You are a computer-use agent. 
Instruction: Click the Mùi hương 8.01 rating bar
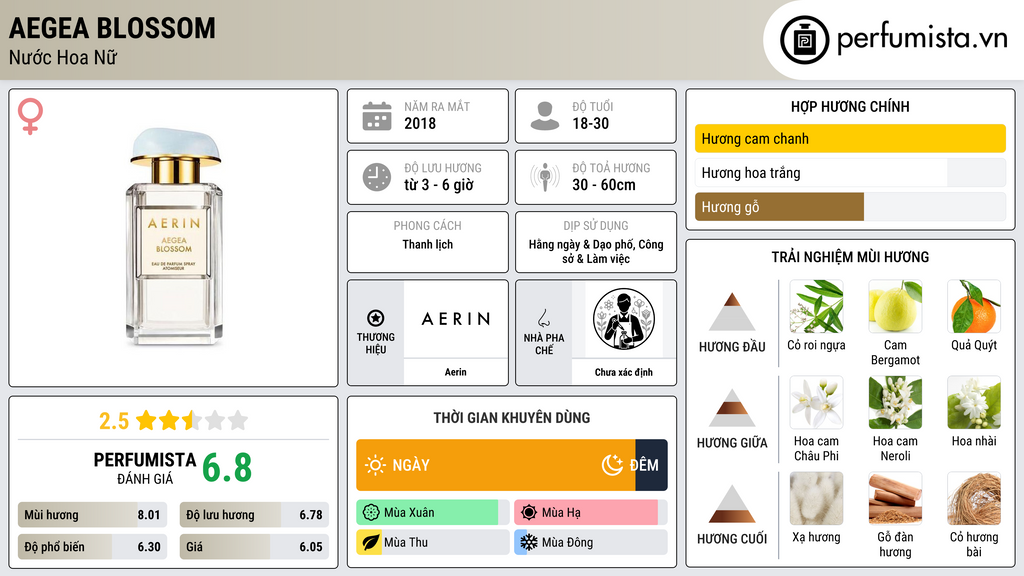[x=92, y=515]
